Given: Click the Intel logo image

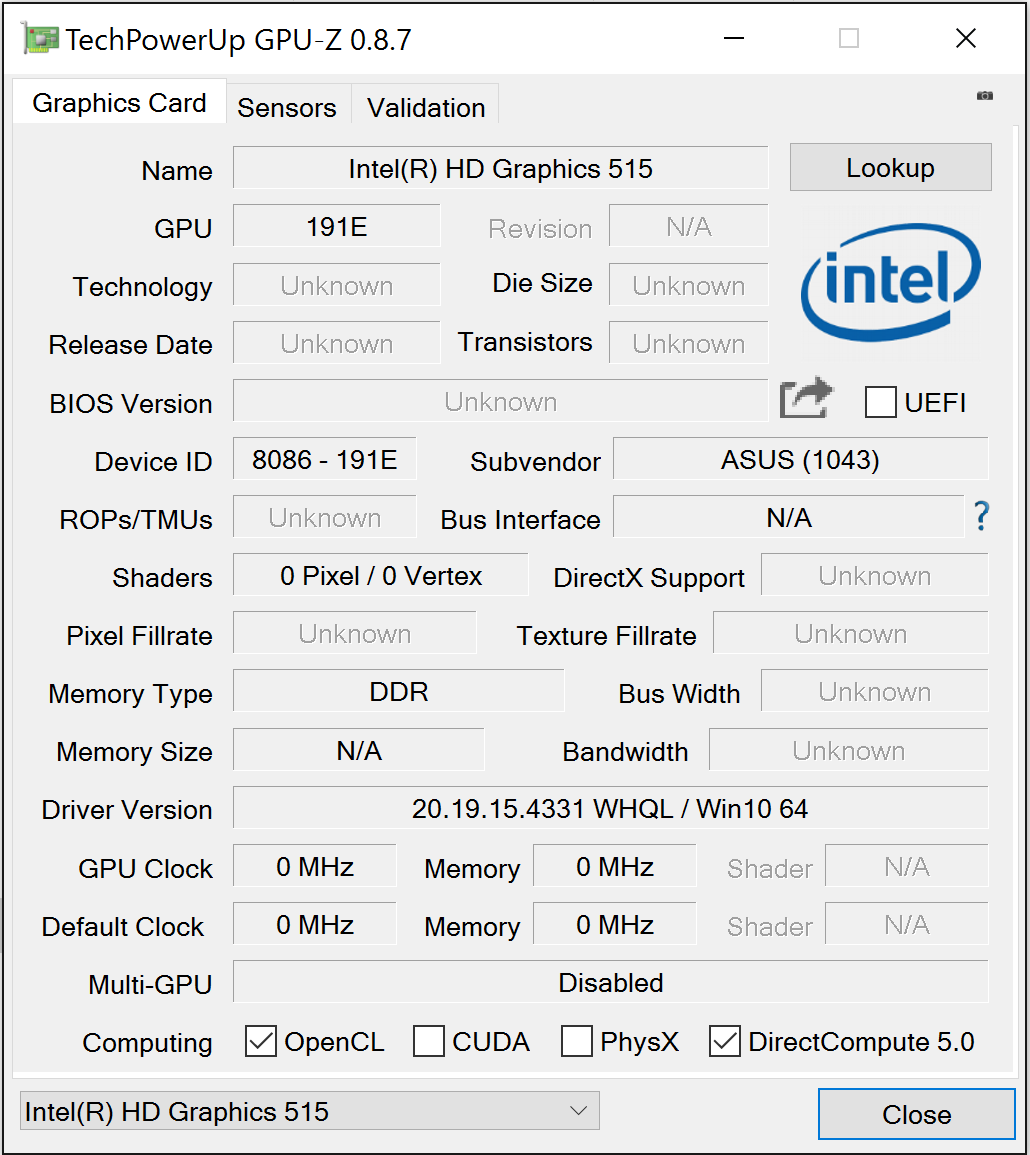Looking at the screenshot, I should tap(890, 283).
